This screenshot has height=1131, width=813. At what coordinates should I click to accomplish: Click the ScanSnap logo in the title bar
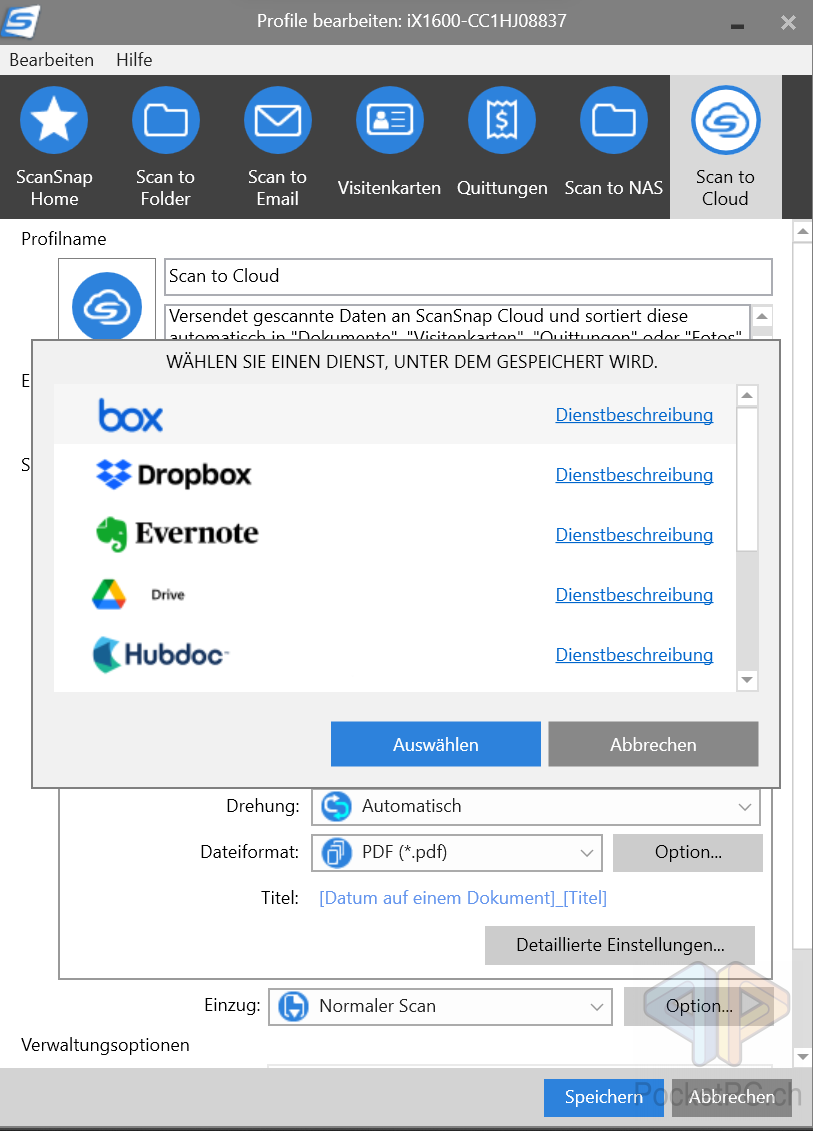20,21
